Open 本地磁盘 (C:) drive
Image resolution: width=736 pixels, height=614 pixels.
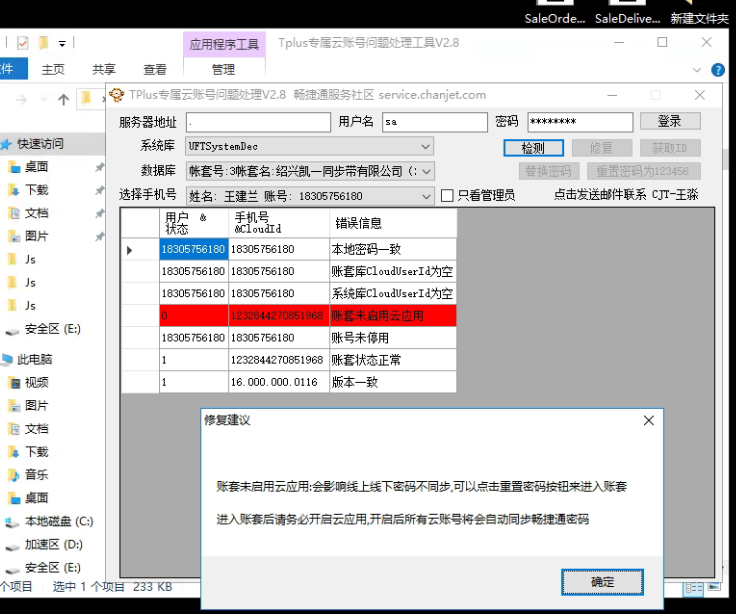[59, 521]
